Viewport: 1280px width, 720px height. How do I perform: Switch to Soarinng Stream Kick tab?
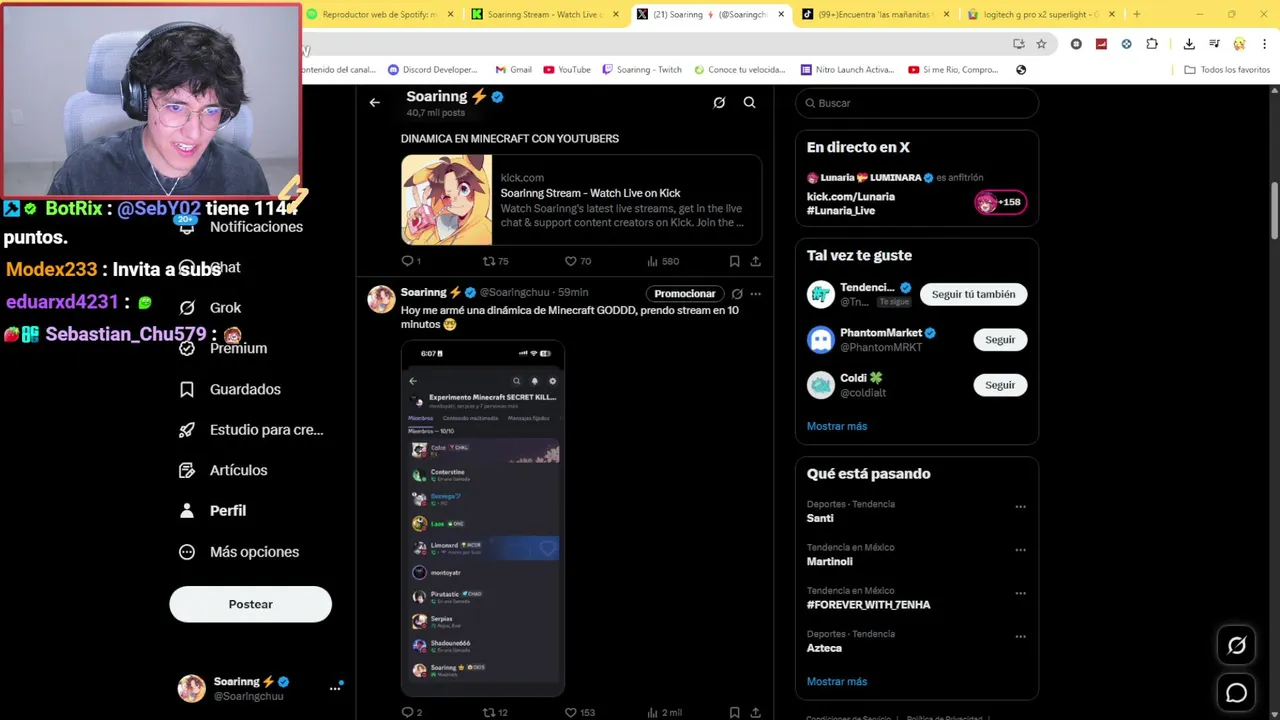[x=545, y=14]
